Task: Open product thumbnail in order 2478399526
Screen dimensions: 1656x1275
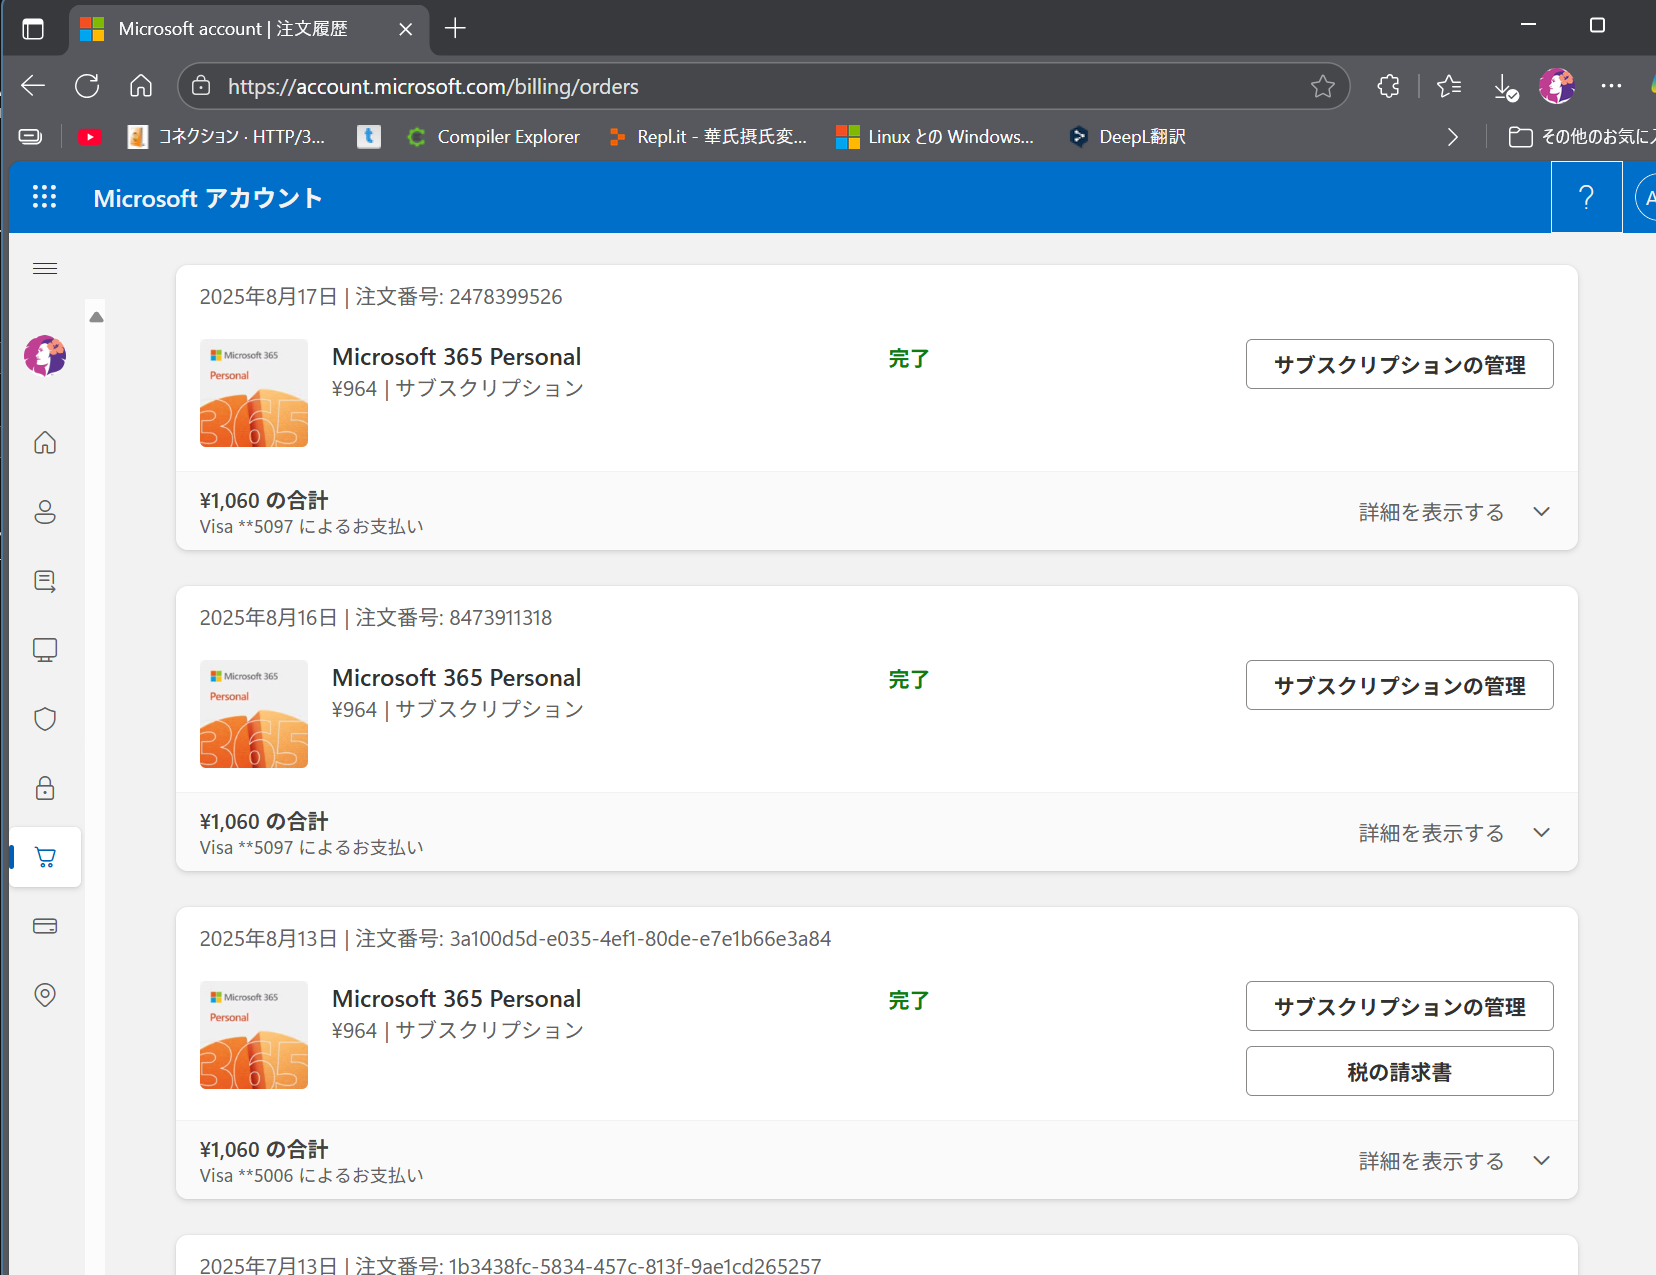Action: pos(254,393)
